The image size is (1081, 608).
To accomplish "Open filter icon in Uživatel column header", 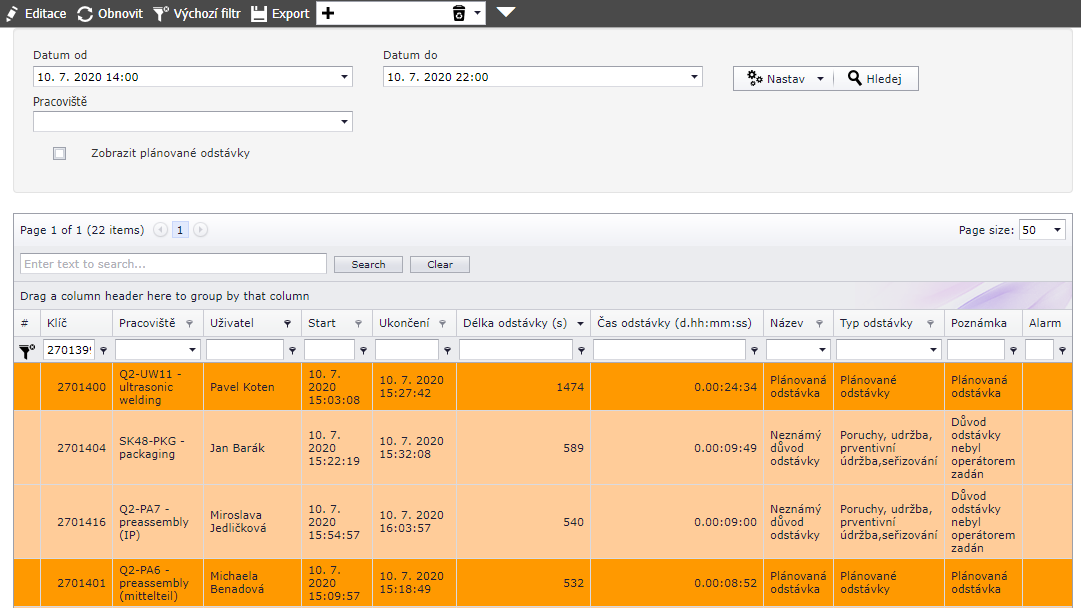I will (287, 324).
